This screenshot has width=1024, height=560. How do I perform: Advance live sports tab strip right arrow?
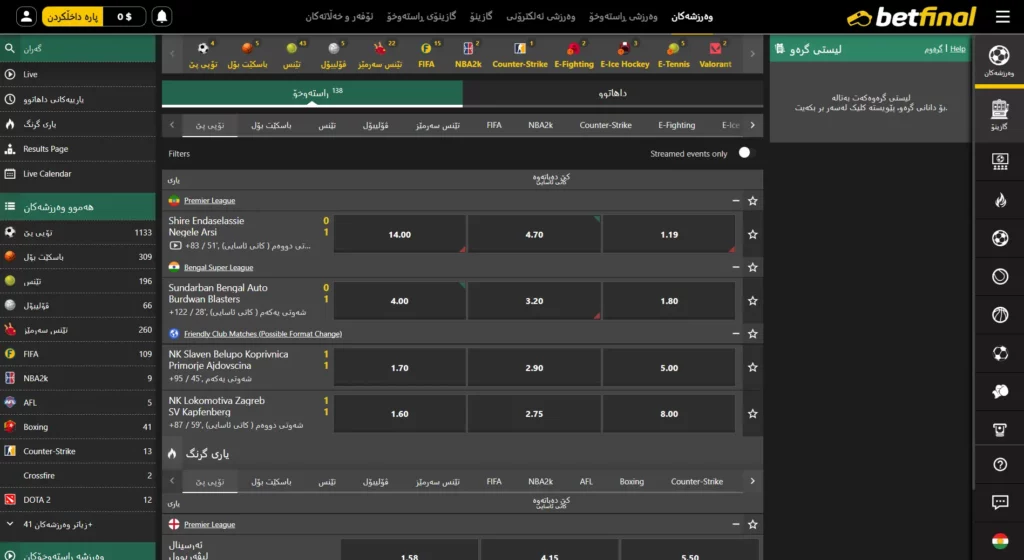[x=752, y=125]
